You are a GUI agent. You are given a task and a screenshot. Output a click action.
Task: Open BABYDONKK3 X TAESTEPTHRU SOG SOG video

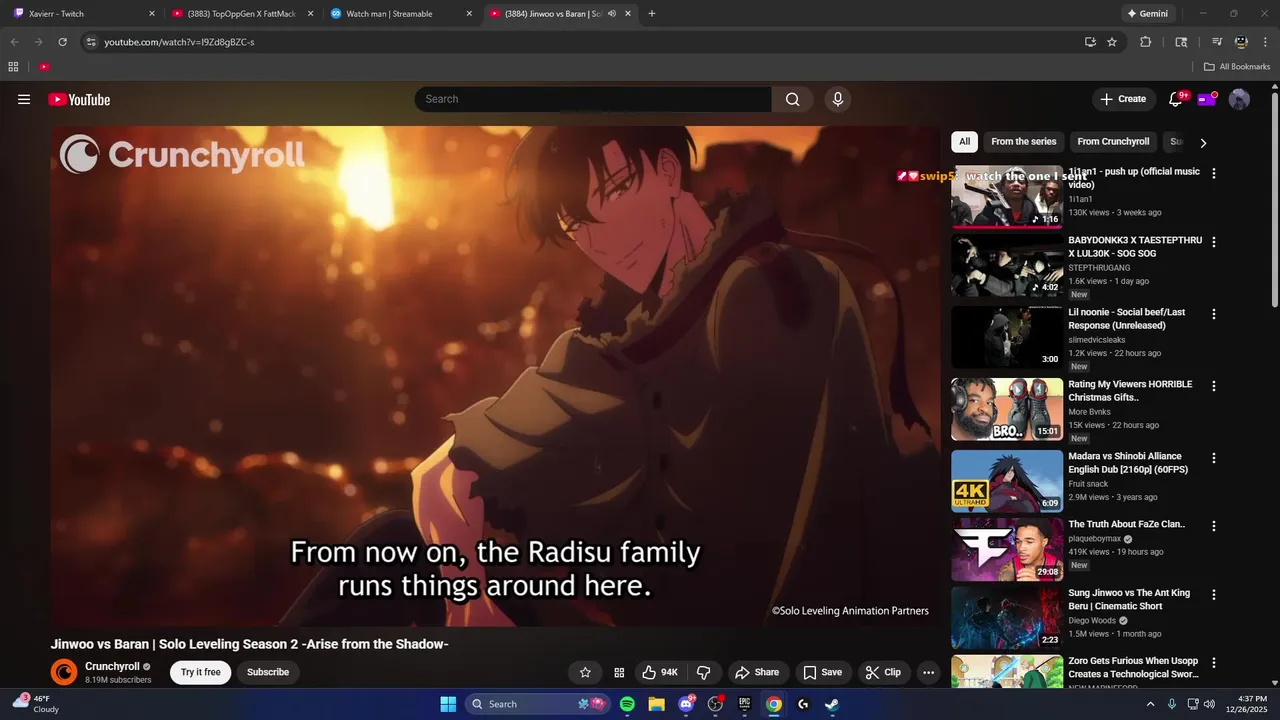1135,247
